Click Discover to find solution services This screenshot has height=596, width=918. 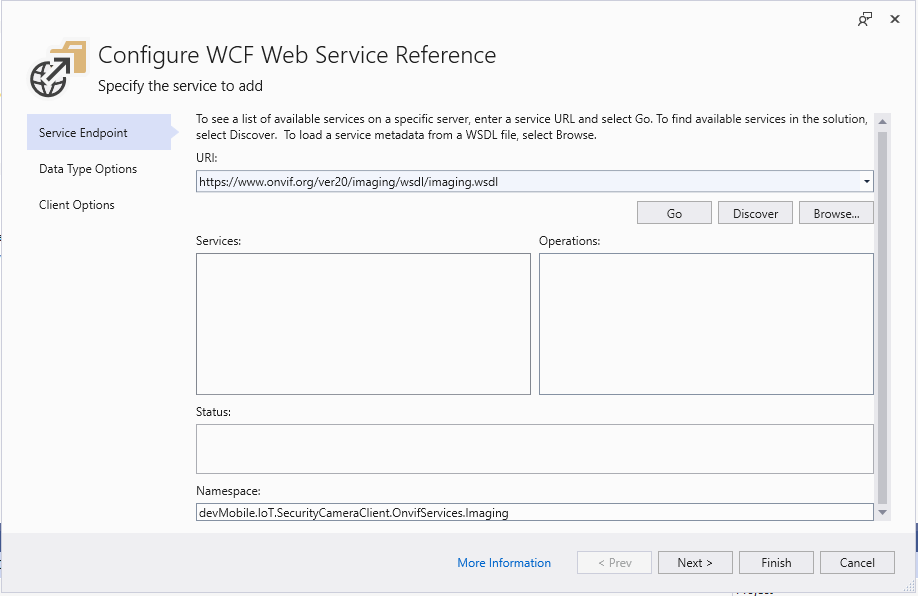point(755,213)
